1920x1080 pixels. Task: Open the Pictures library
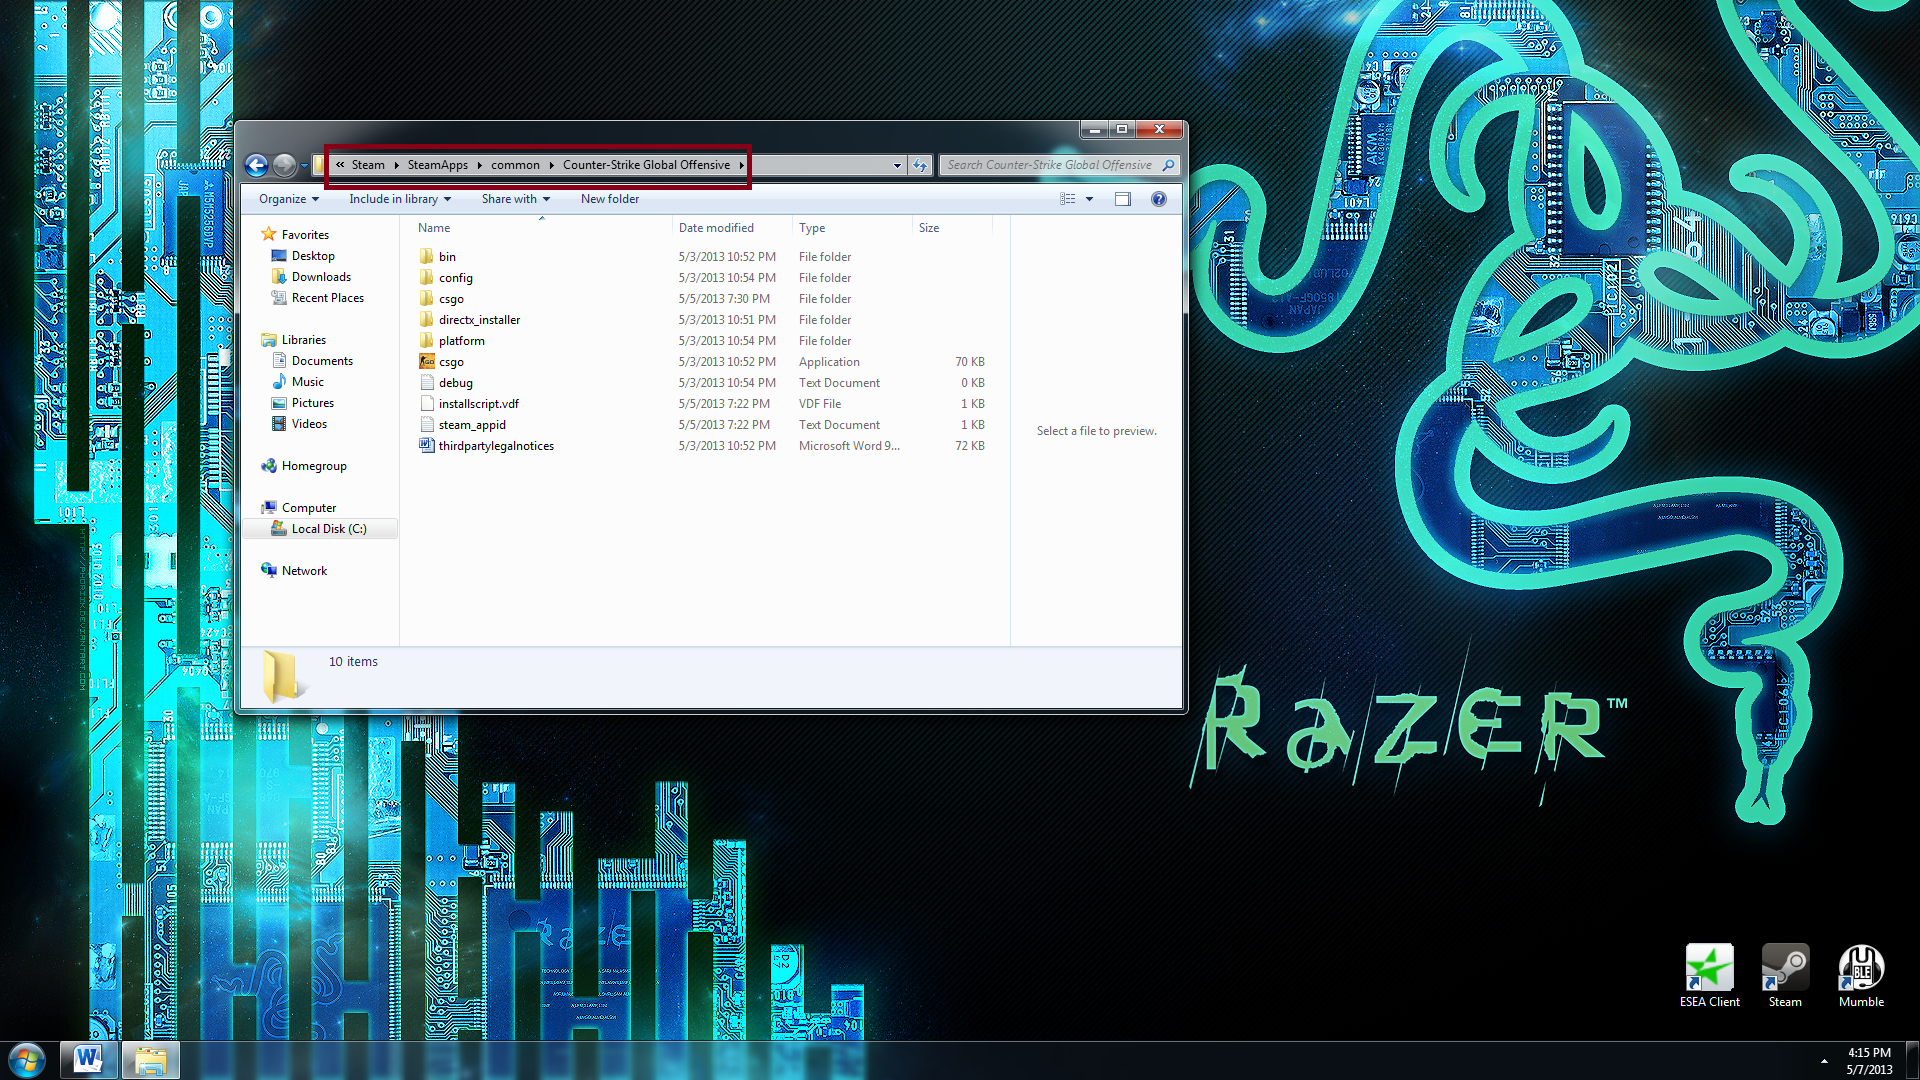click(312, 403)
